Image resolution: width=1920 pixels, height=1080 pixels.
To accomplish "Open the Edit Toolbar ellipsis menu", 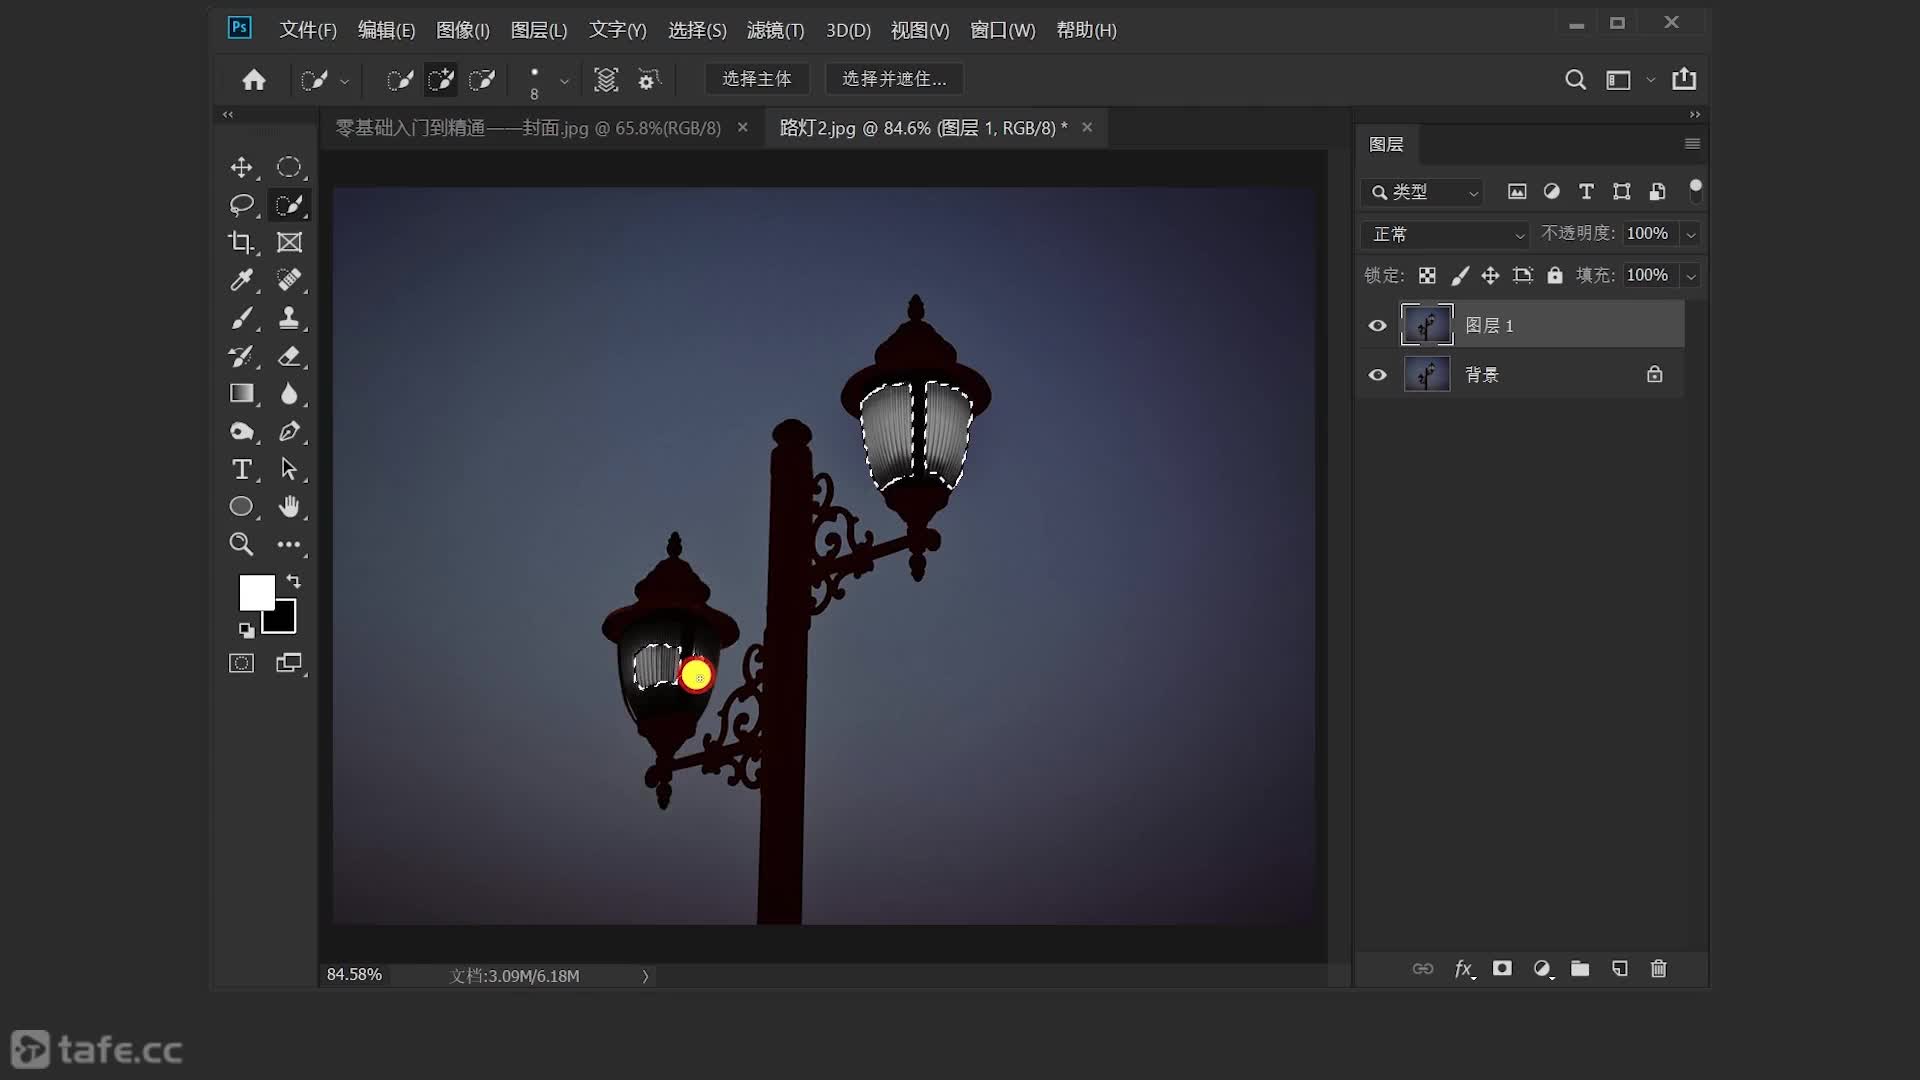I will pos(289,544).
